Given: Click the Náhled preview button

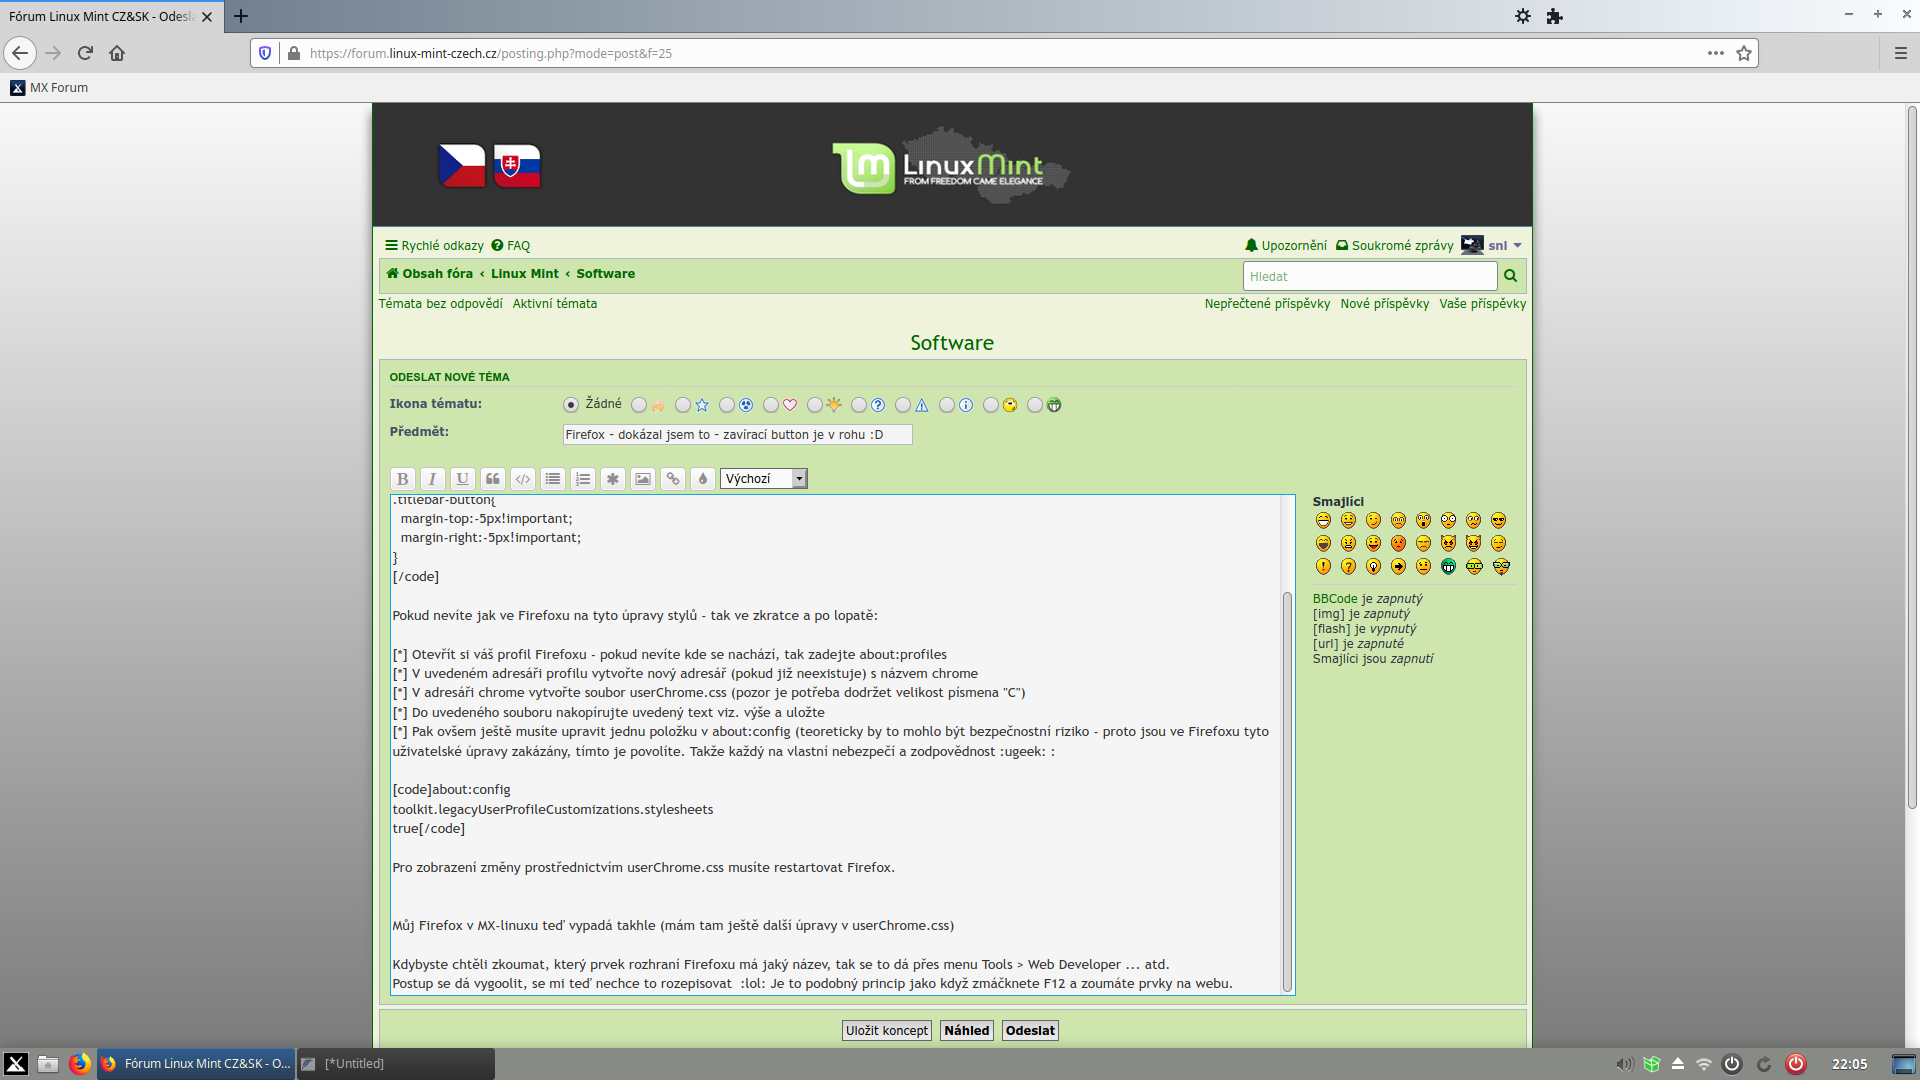Looking at the screenshot, I should tap(966, 1031).
